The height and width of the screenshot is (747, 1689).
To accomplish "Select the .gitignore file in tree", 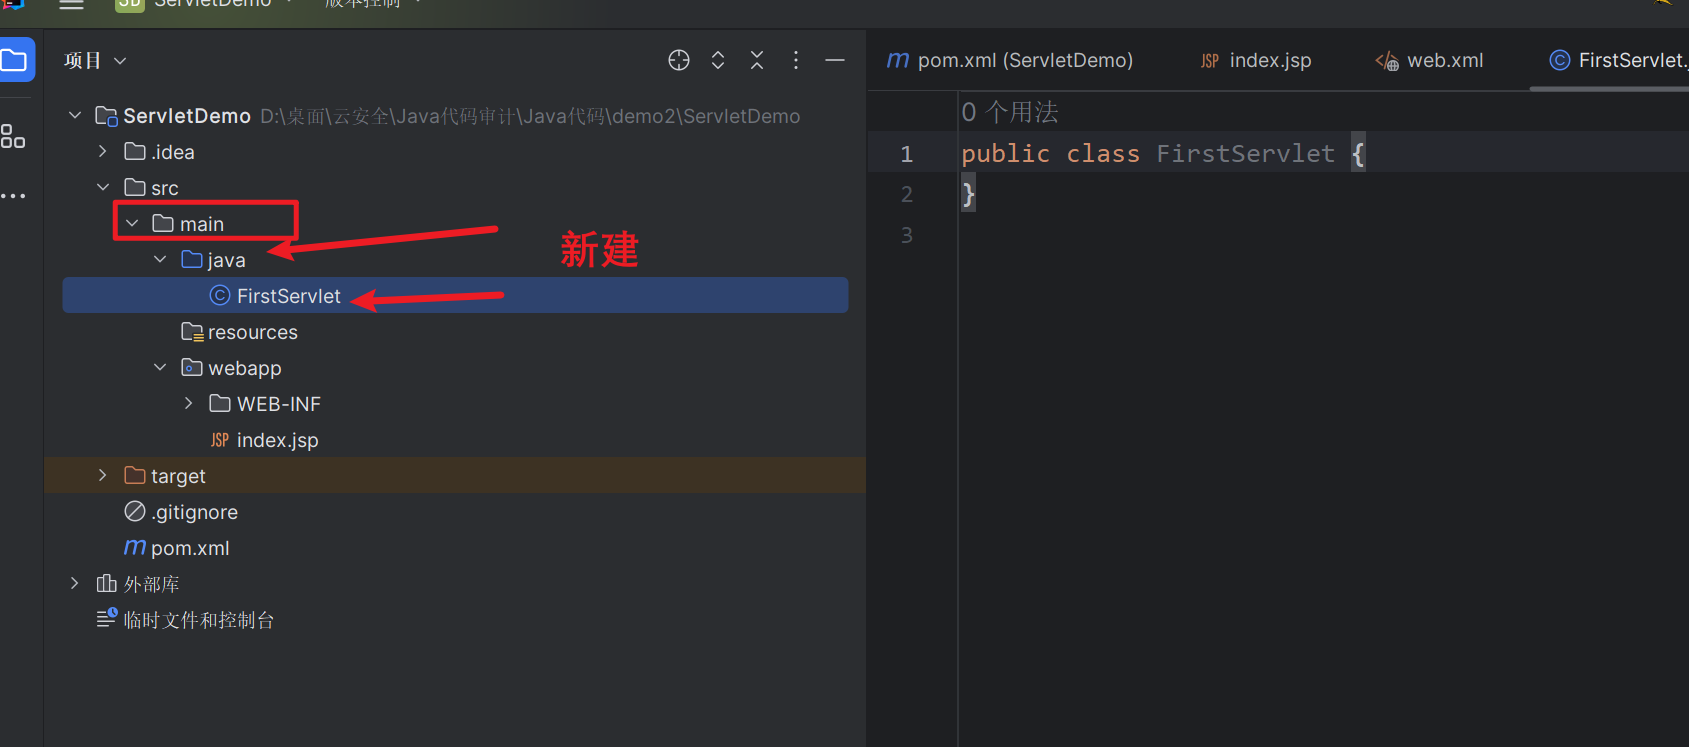I will point(194,512).
